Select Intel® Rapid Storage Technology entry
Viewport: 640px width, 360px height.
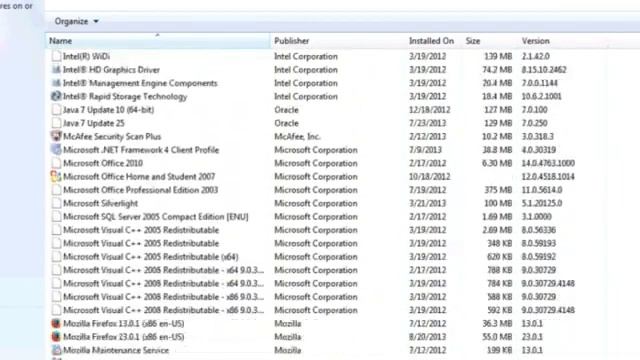125,97
